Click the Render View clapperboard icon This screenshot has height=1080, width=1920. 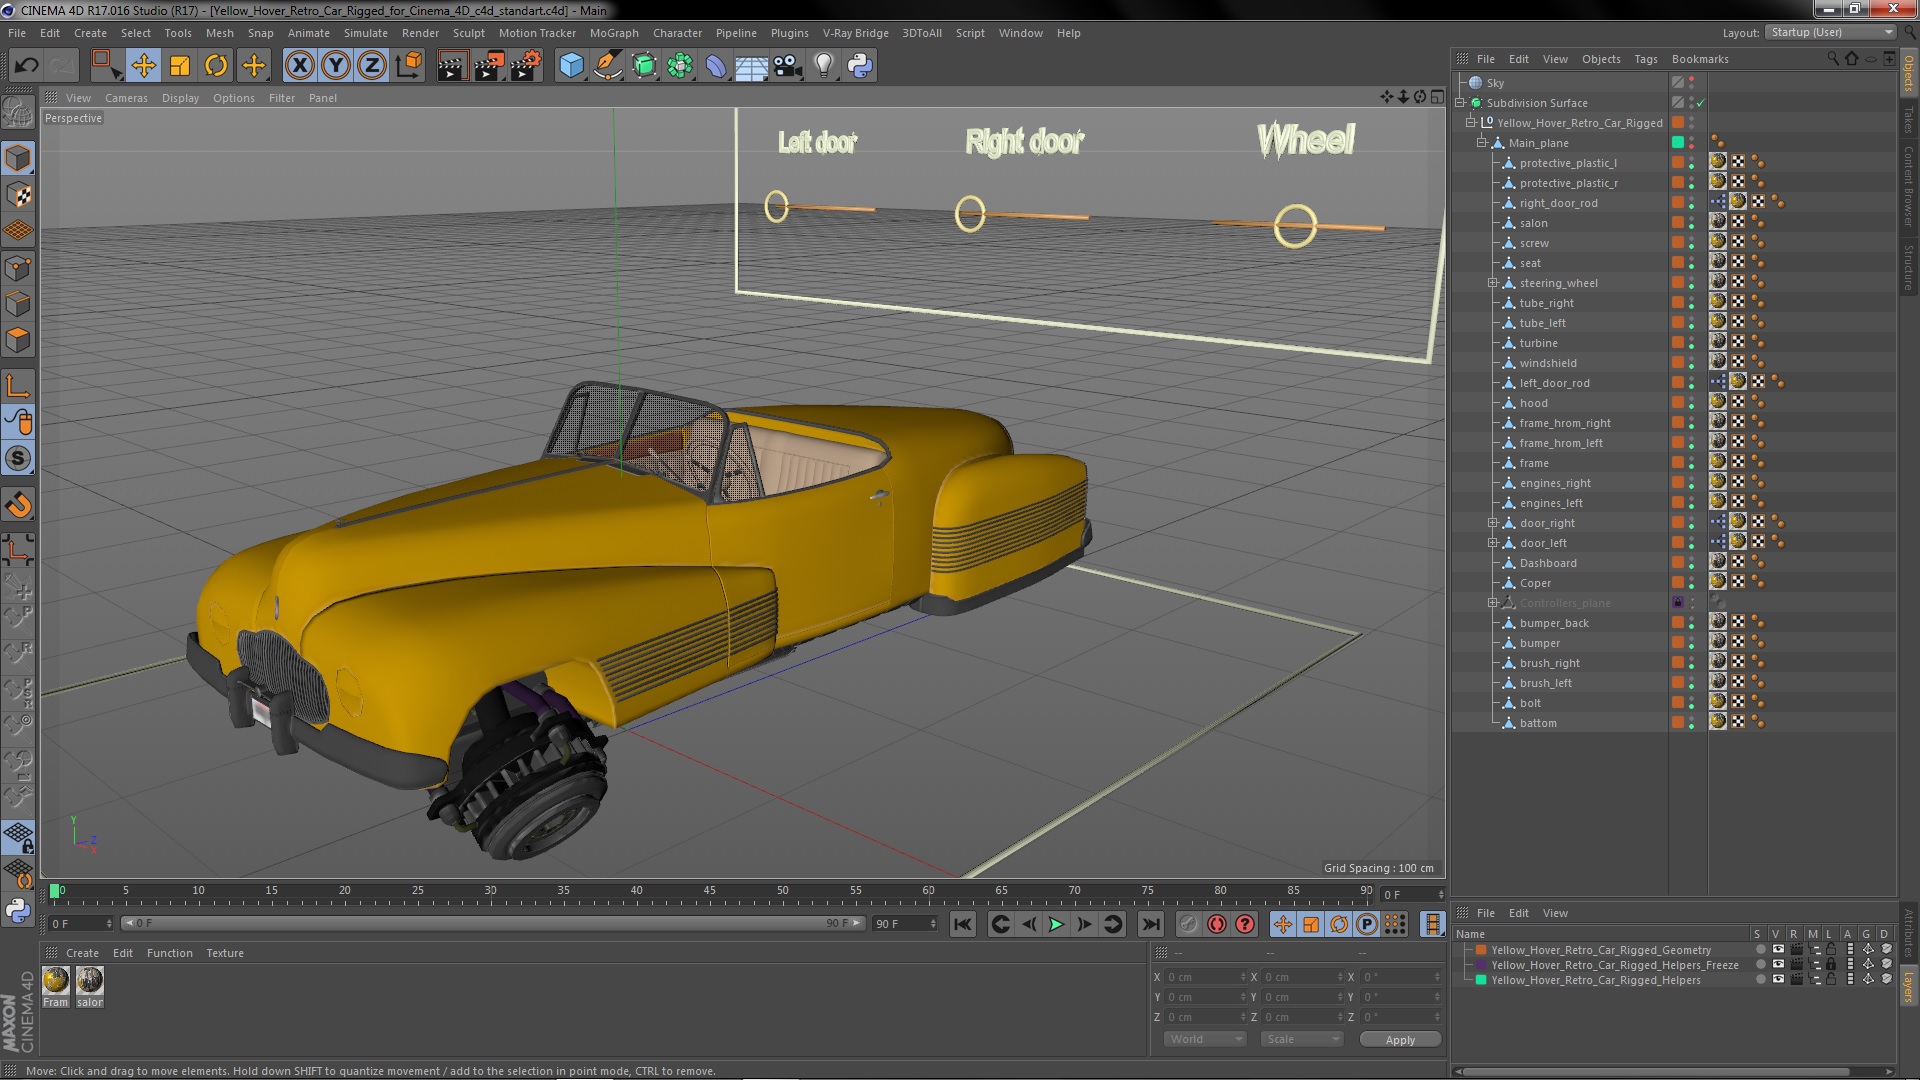(x=452, y=66)
